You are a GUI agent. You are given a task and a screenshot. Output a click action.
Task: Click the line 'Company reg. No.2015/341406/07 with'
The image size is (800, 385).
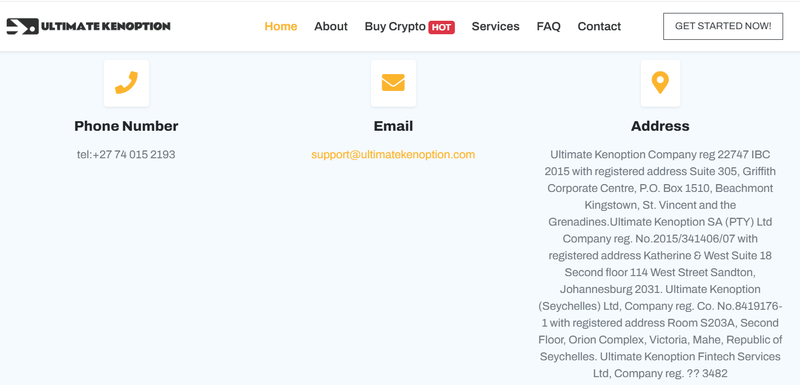pos(660,239)
